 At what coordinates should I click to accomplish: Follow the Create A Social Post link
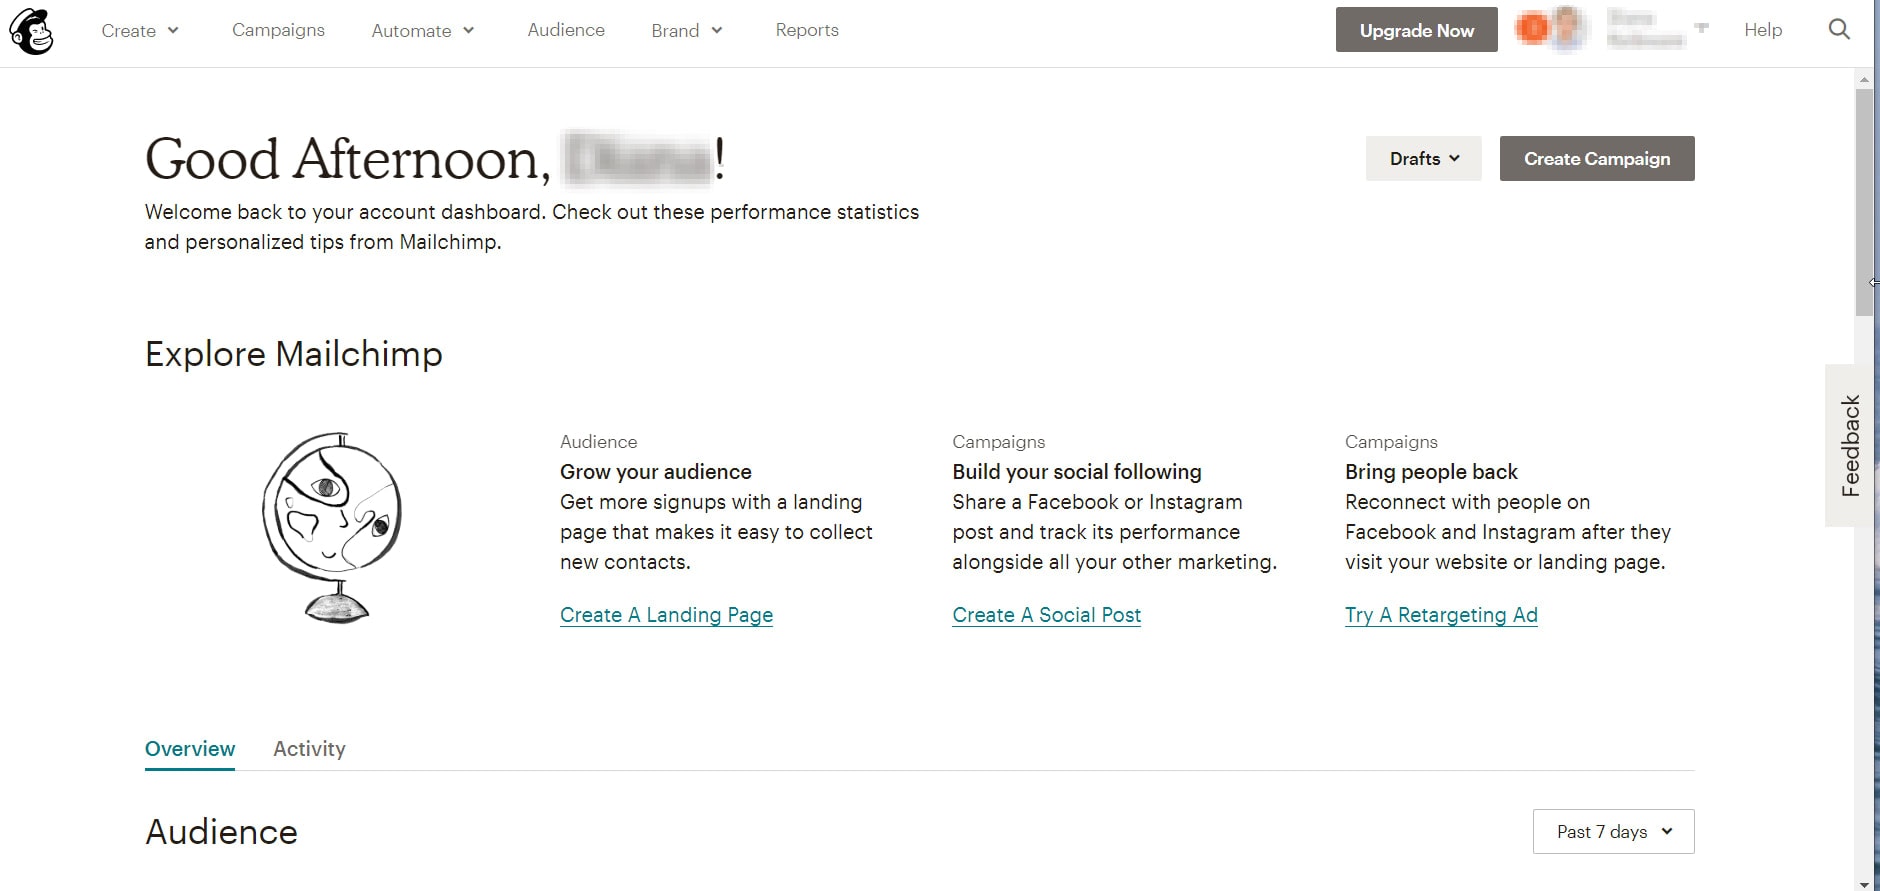click(1047, 615)
